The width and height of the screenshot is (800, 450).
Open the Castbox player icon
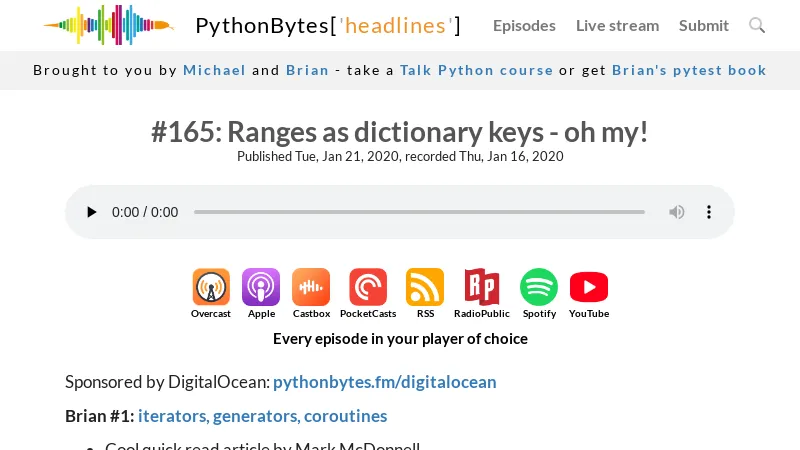point(311,287)
